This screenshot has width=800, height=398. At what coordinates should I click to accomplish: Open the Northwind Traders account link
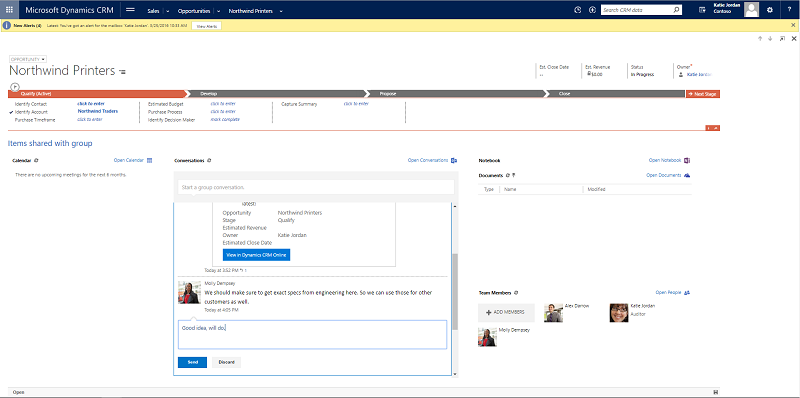98,111
